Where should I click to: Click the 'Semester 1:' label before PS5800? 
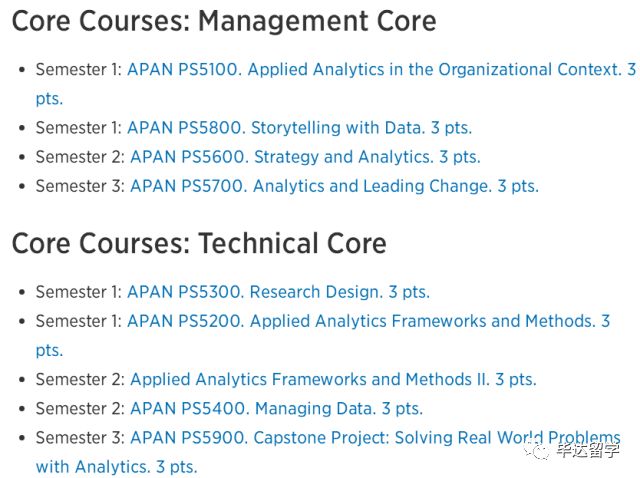click(x=79, y=128)
